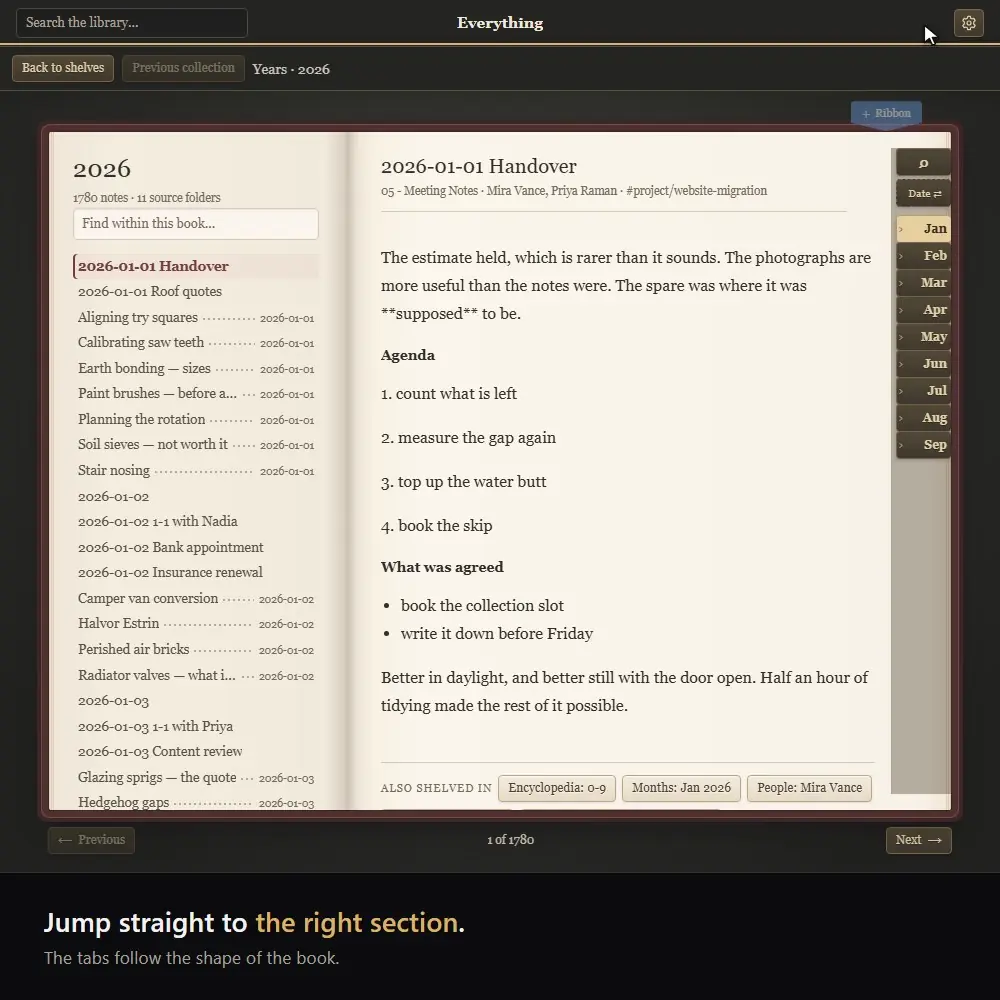Open note 2026-01-02 Insurance renewal
The height and width of the screenshot is (1000, 1000).
196,573
